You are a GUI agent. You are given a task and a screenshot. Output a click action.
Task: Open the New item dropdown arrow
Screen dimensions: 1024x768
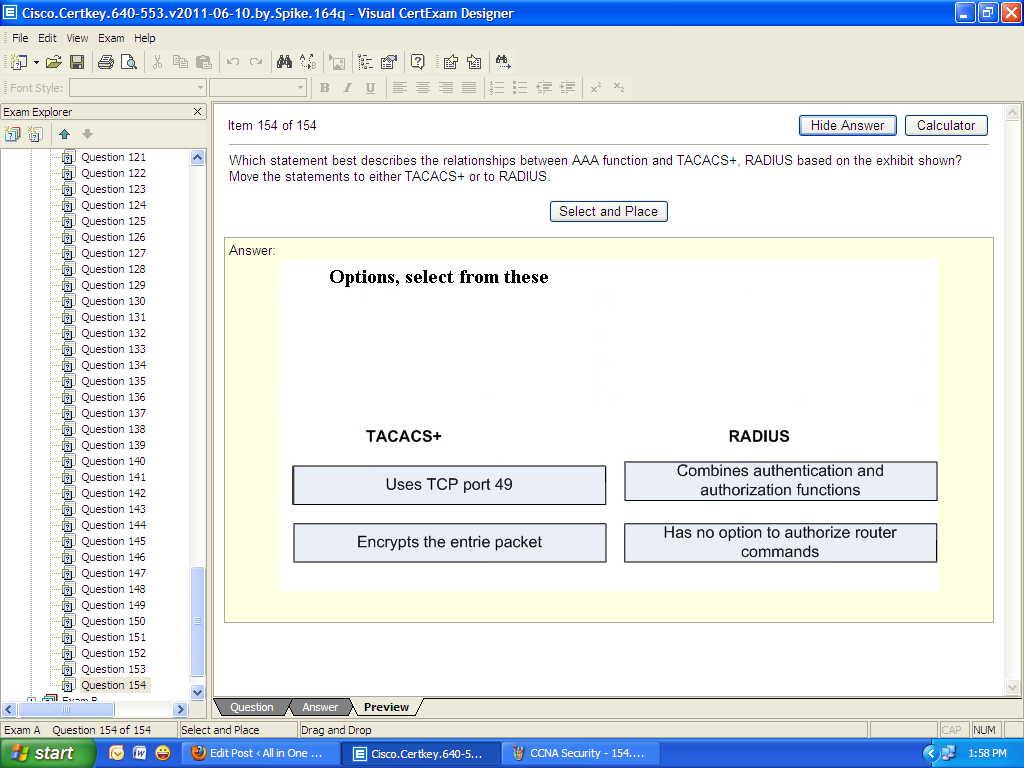click(x=36, y=63)
